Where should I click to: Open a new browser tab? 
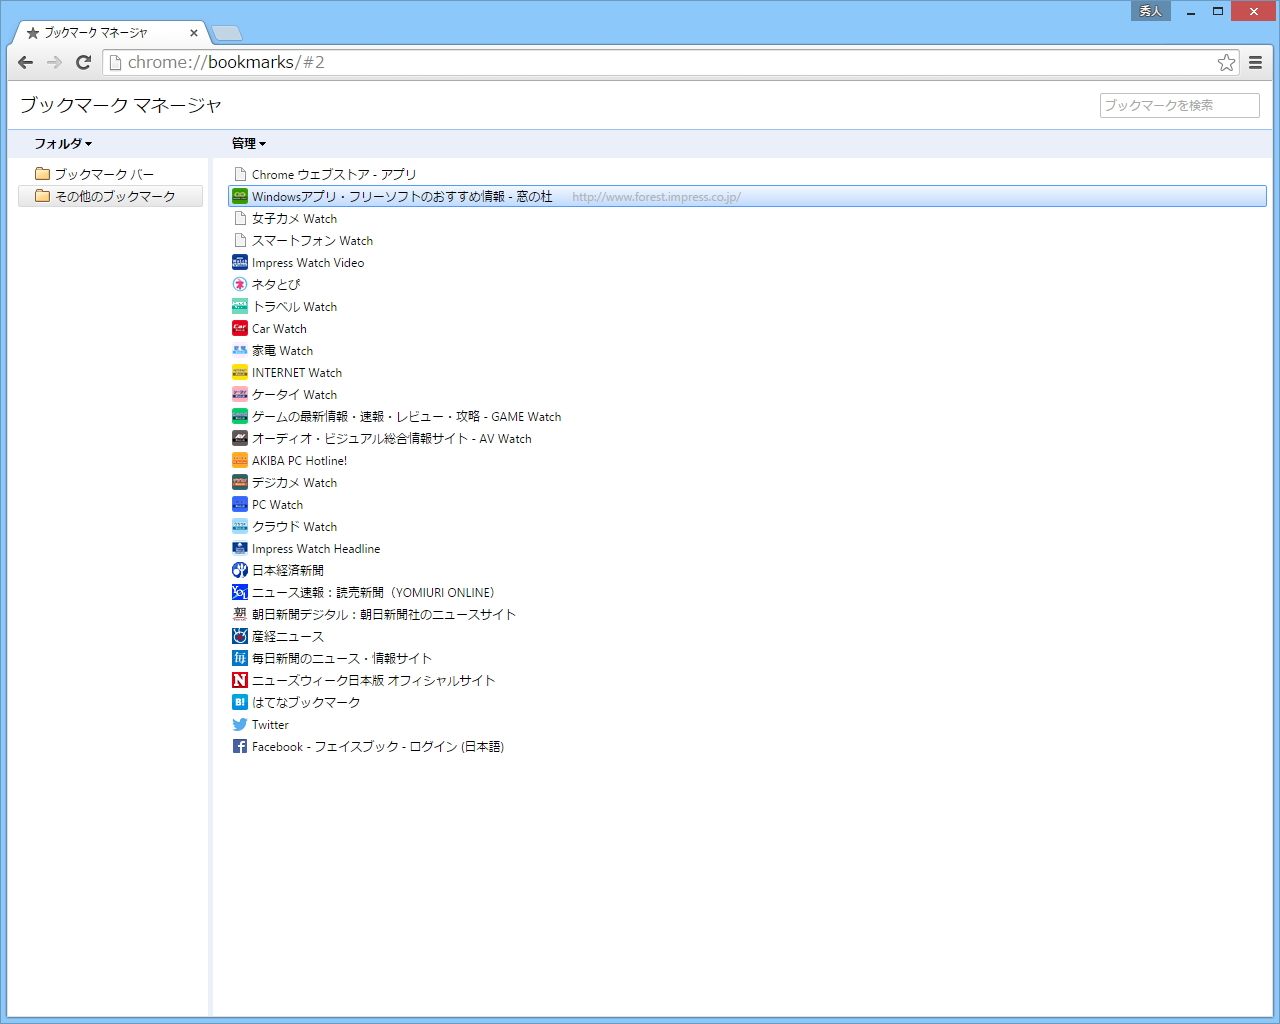coord(226,32)
